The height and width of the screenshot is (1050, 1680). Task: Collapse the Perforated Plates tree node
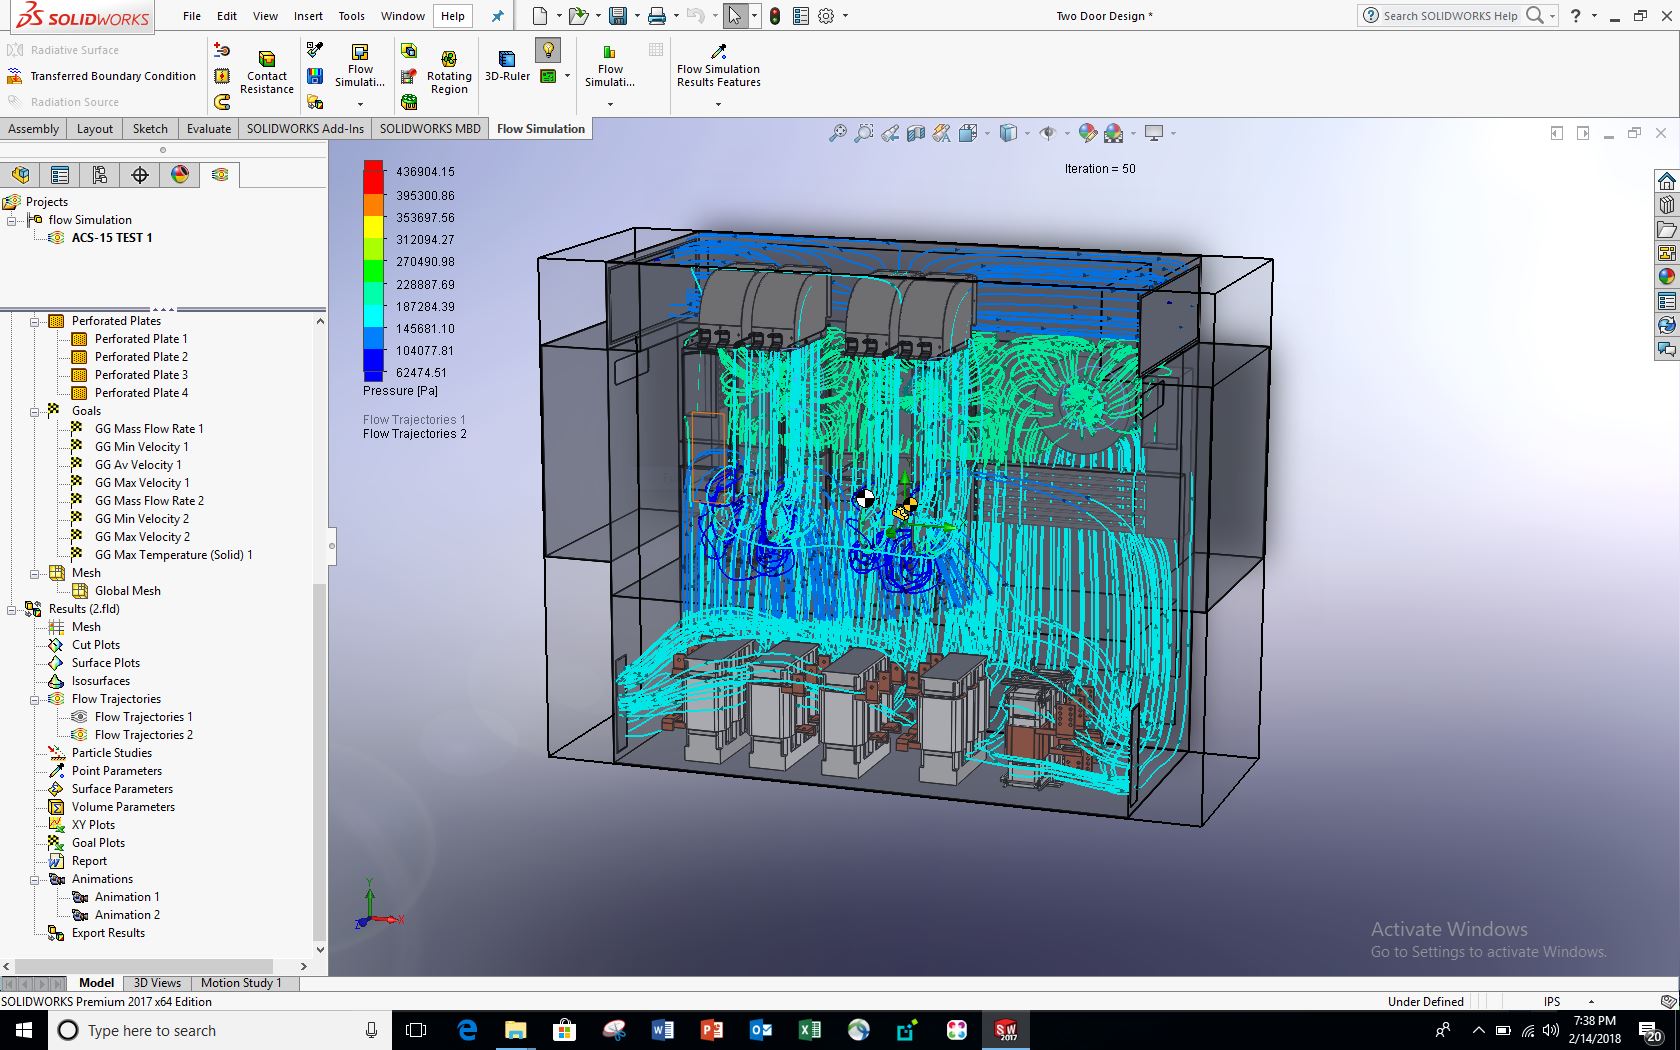point(34,322)
